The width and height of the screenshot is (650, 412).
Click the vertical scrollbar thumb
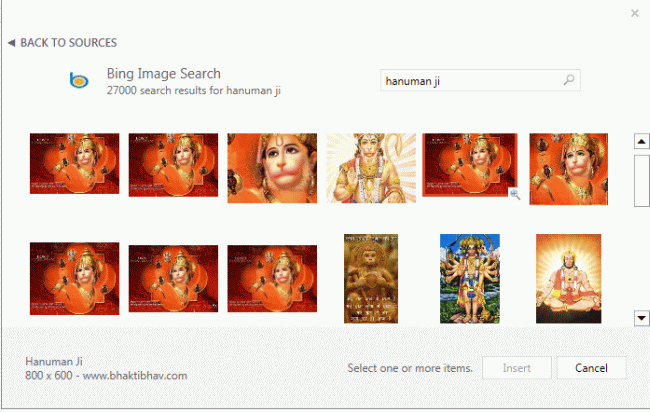[x=641, y=180]
